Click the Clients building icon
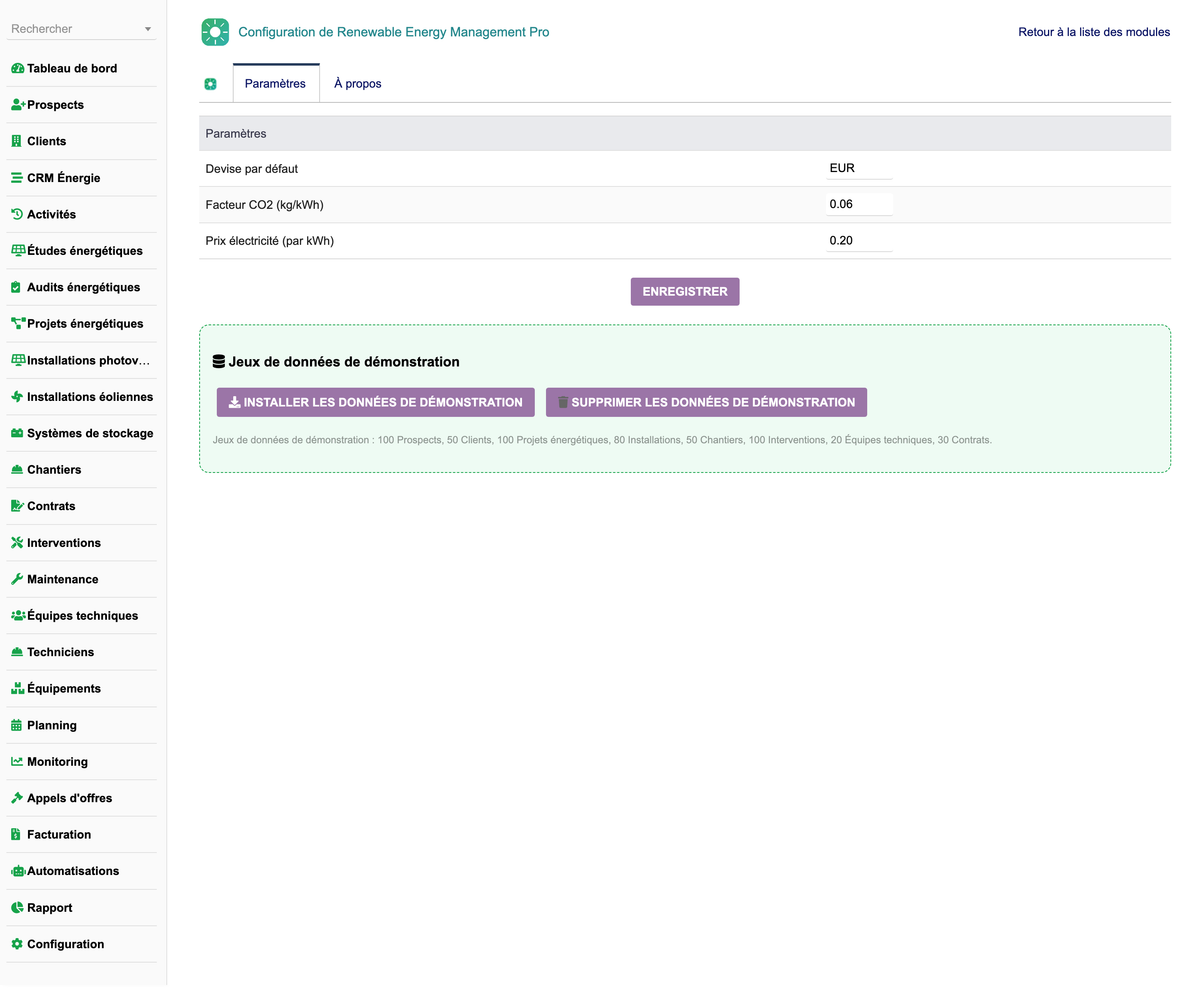The height and width of the screenshot is (1001, 1200). (16, 141)
